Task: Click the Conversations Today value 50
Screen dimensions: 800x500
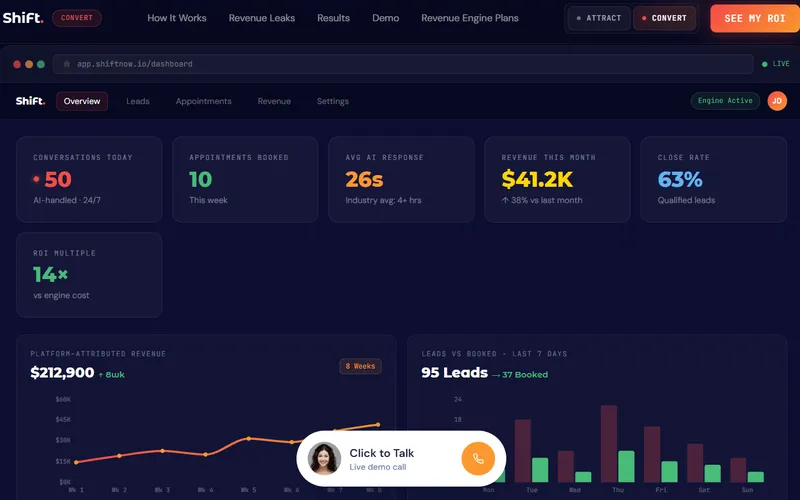Action: coord(58,180)
